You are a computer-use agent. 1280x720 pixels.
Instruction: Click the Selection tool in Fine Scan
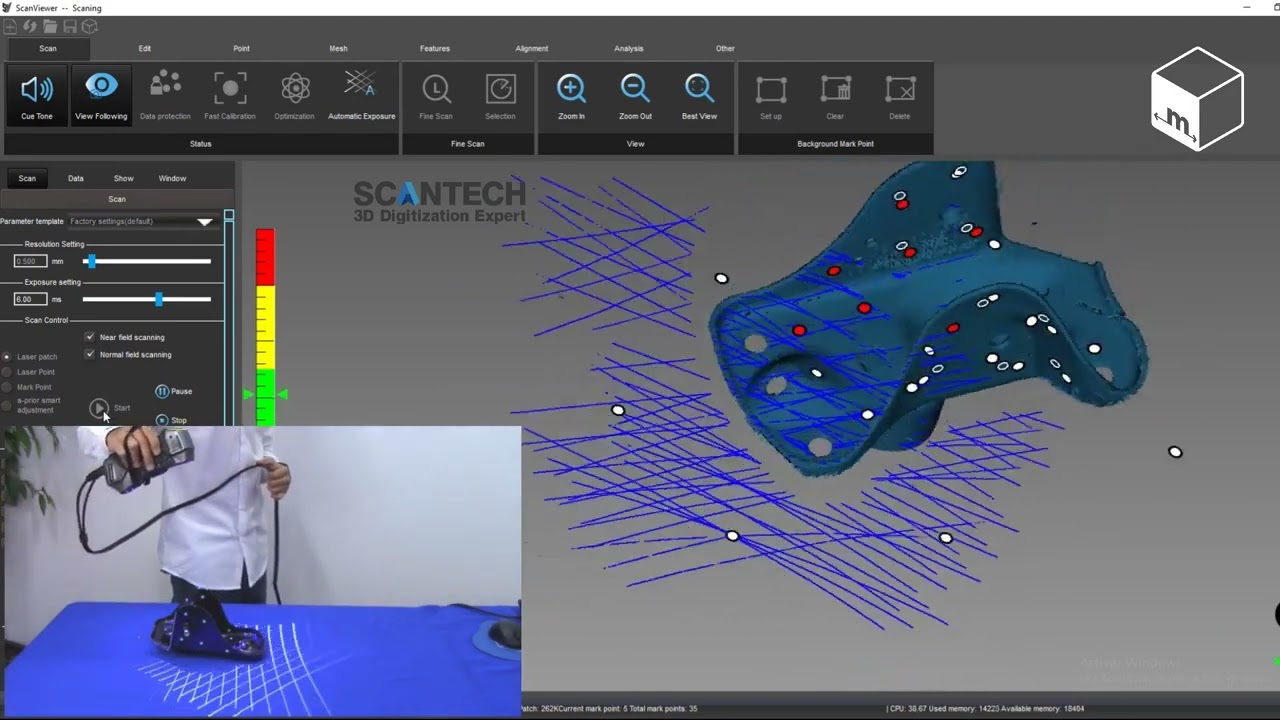point(500,96)
